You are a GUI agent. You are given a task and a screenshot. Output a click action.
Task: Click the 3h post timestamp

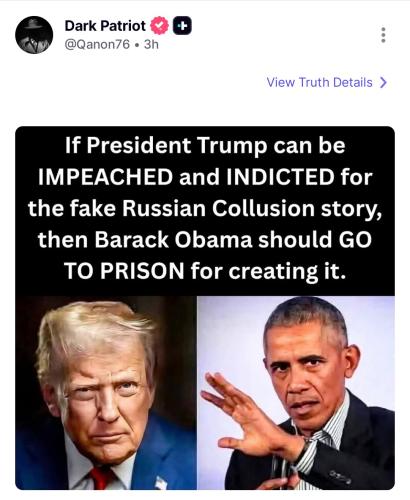(151, 44)
